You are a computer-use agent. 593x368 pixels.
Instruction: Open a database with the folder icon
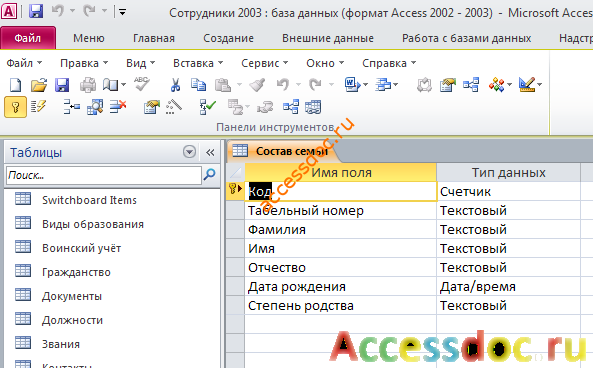pyautogui.click(x=39, y=85)
